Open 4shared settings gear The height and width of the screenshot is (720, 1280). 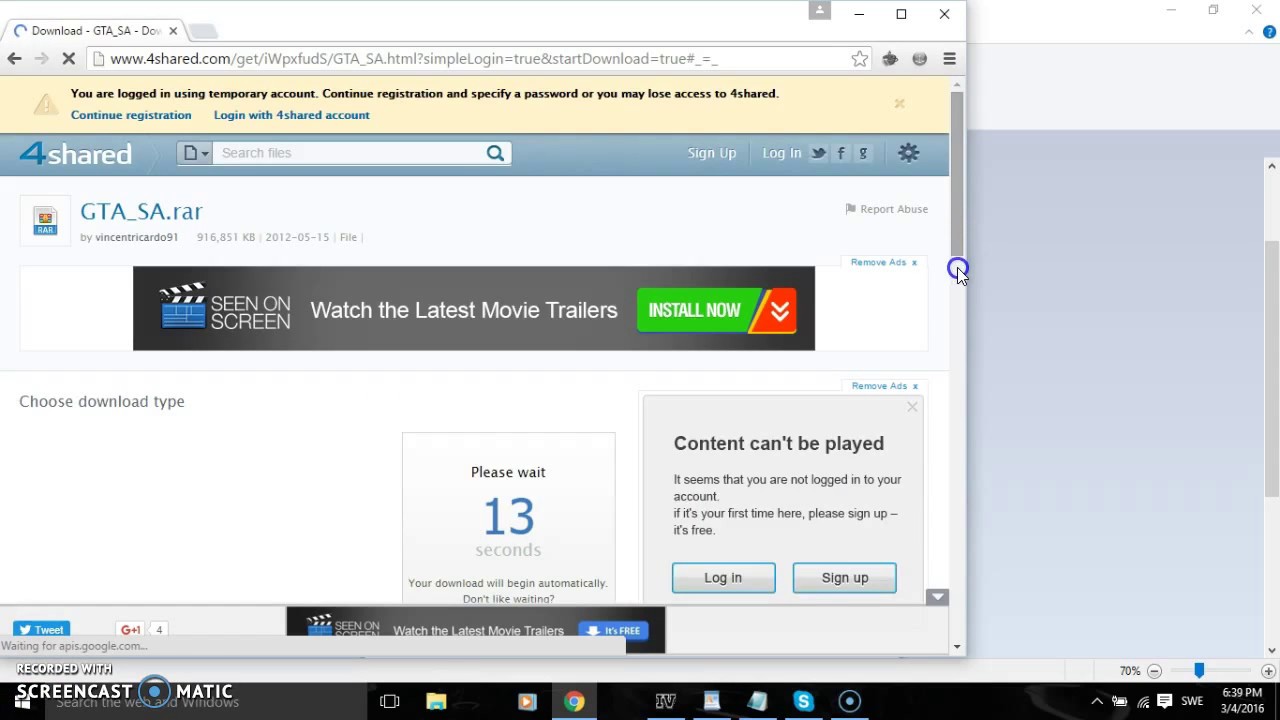[x=908, y=153]
